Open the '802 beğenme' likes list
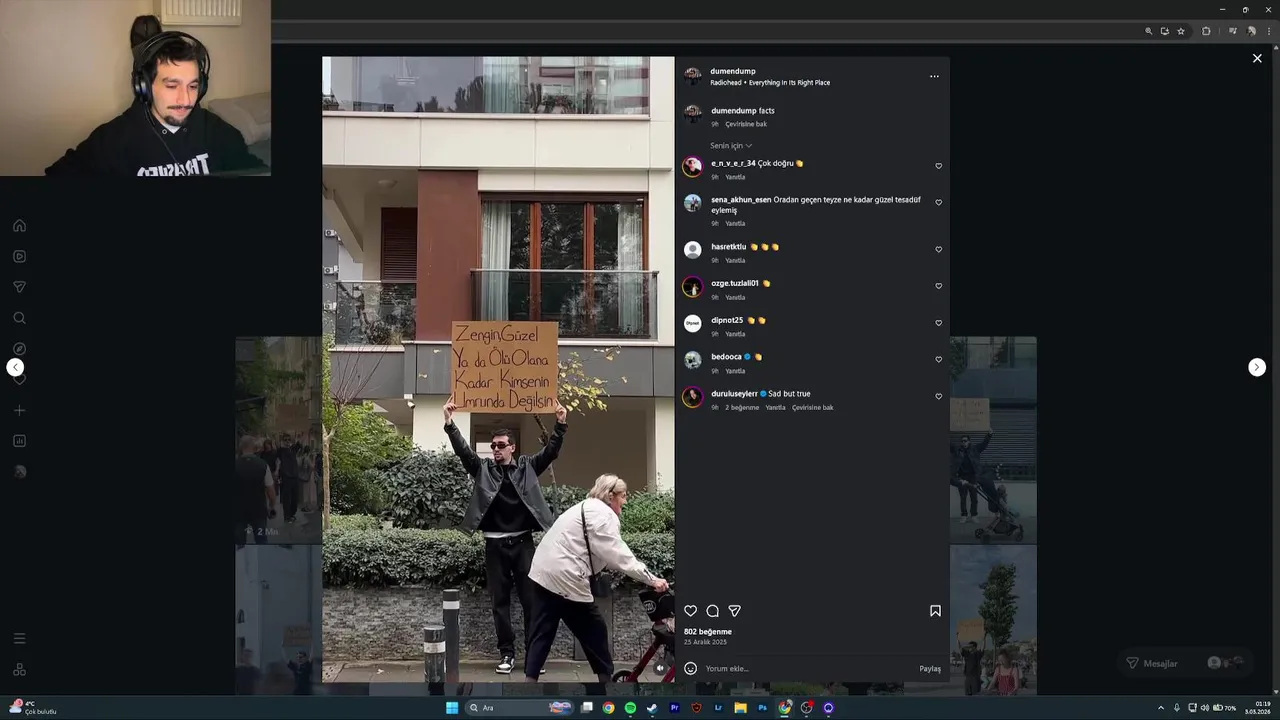 [x=708, y=632]
